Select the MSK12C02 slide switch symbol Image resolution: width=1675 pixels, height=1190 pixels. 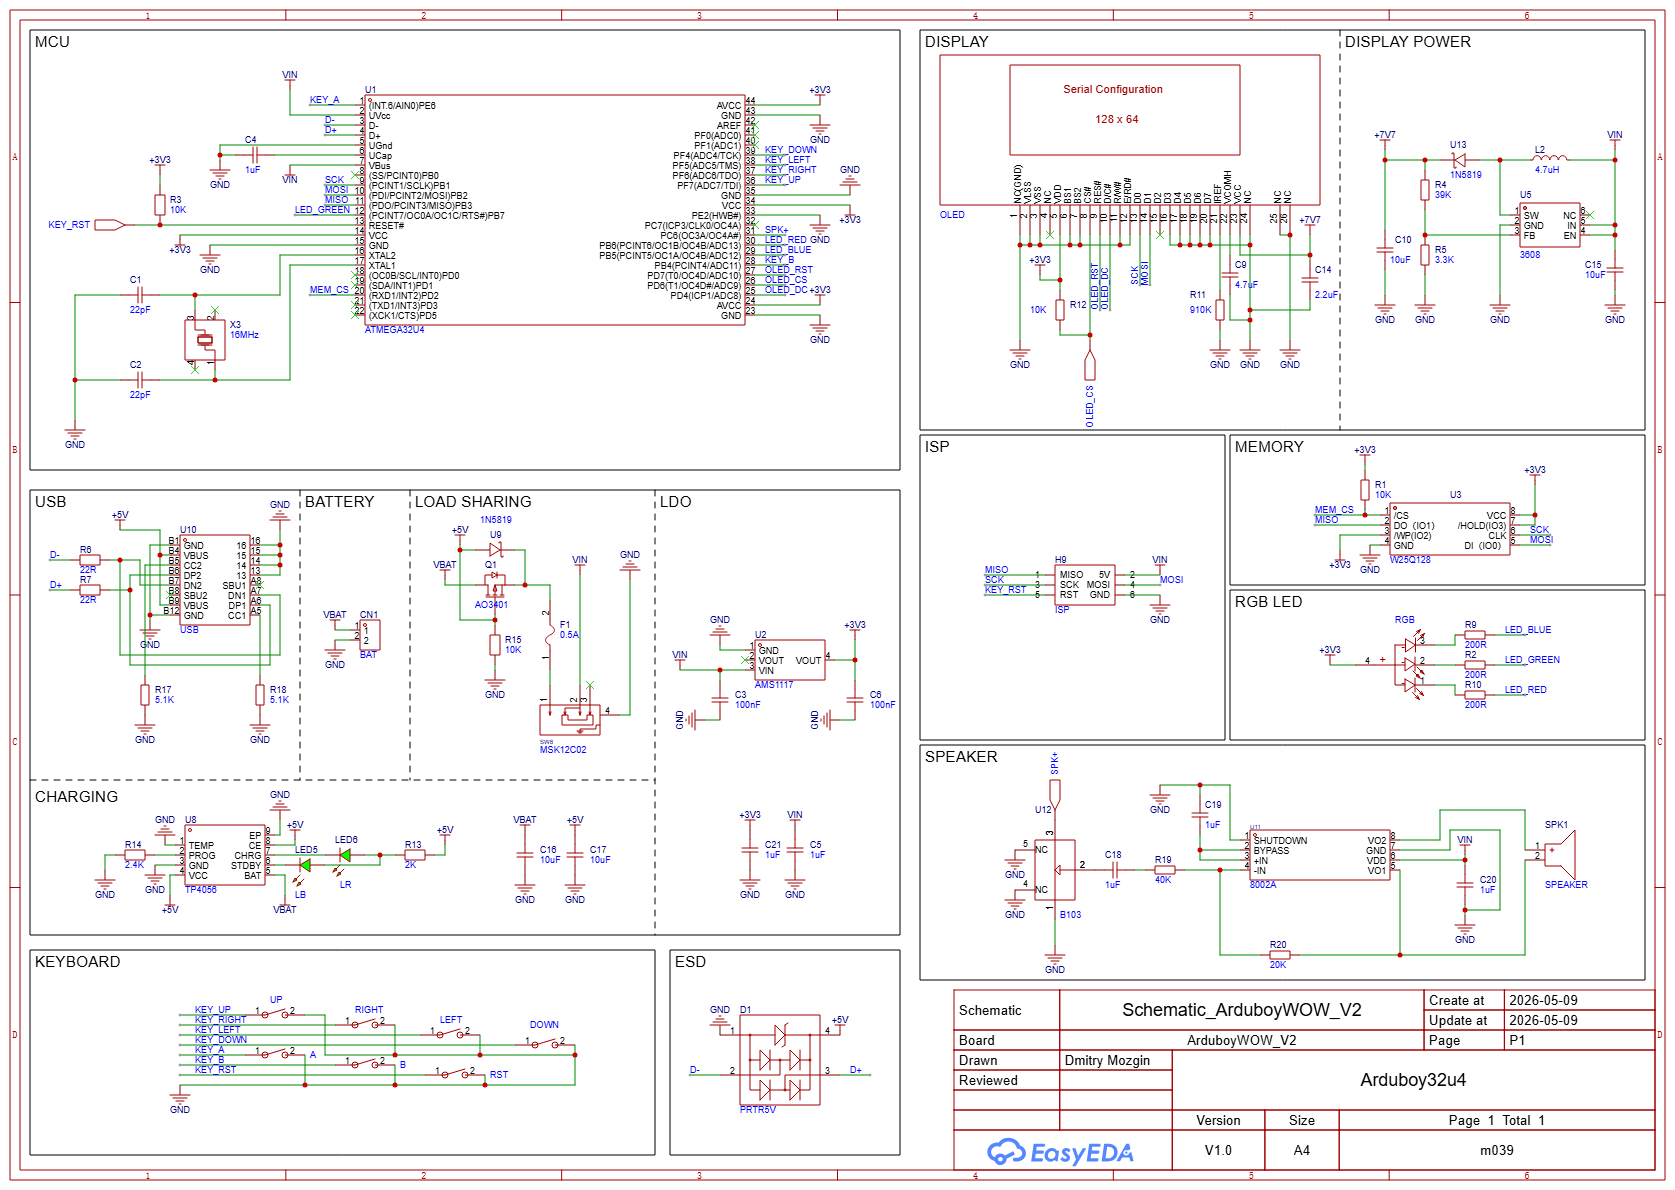click(x=570, y=720)
